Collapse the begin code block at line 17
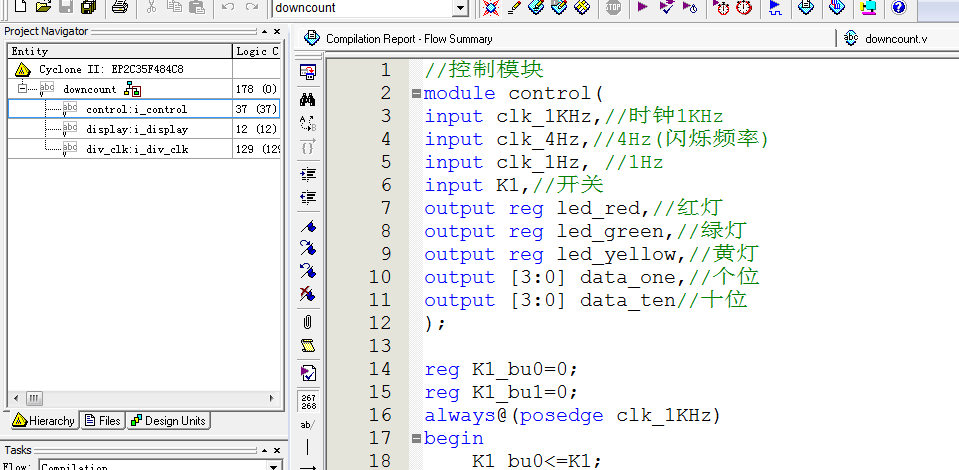This screenshot has width=959, height=470. [x=417, y=438]
